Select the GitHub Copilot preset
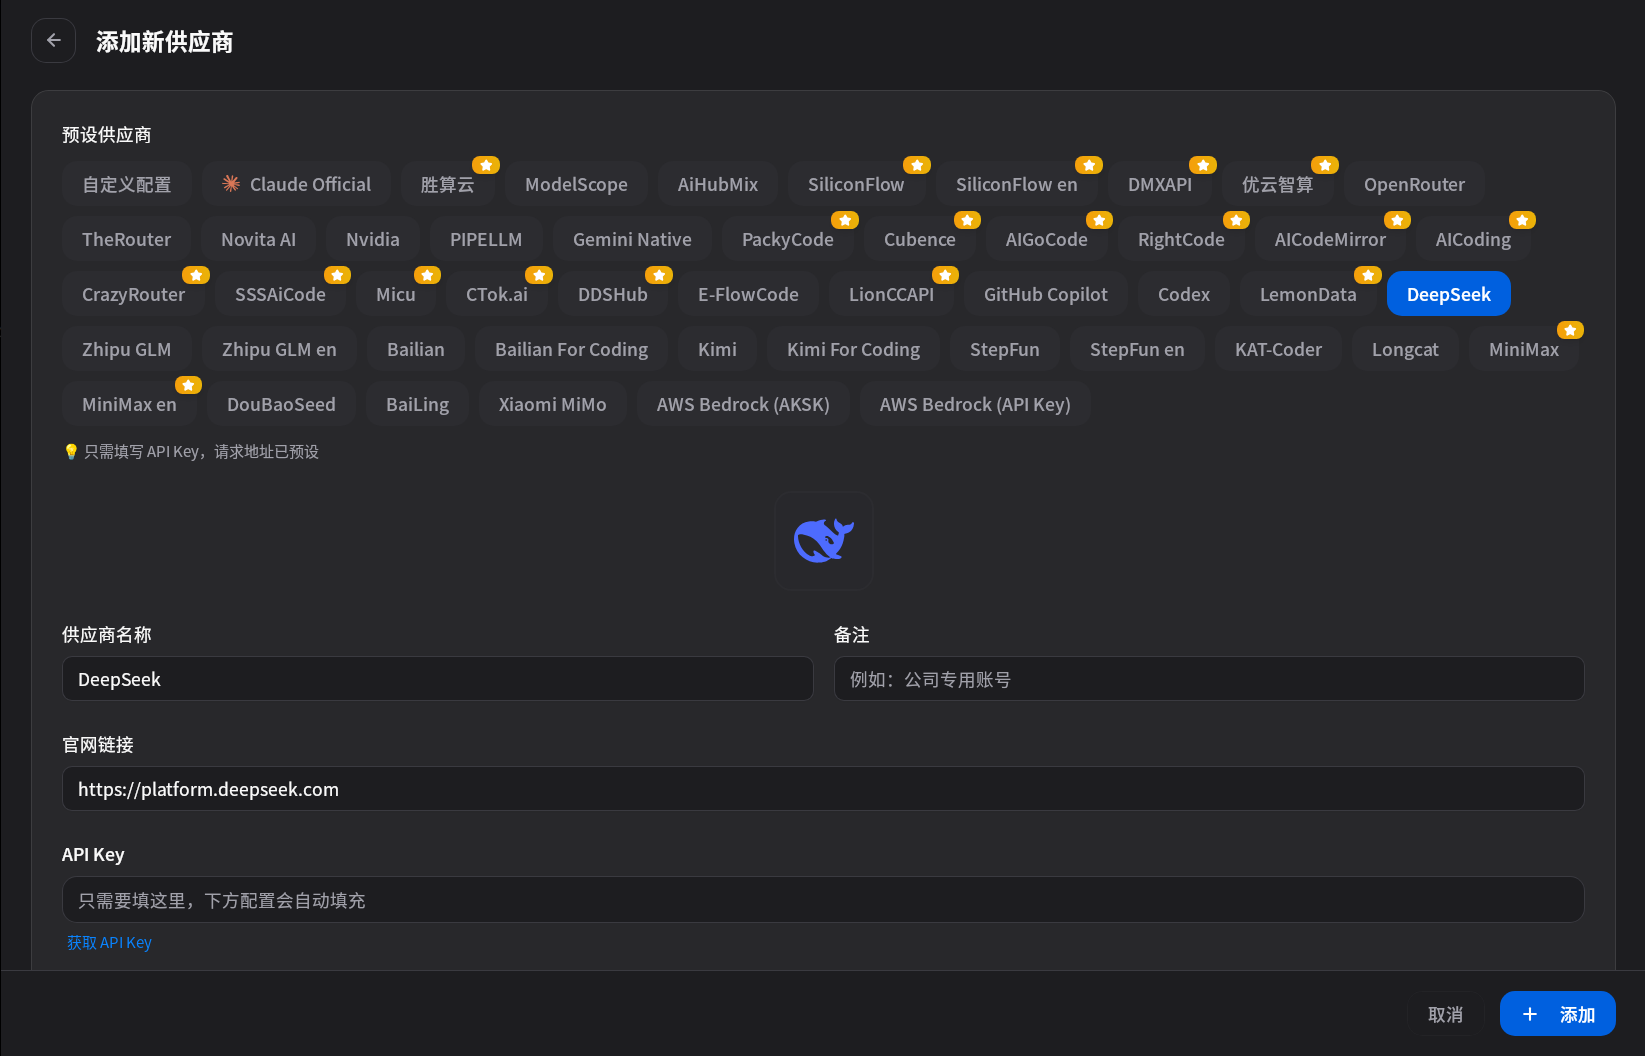1645x1056 pixels. pos(1046,294)
